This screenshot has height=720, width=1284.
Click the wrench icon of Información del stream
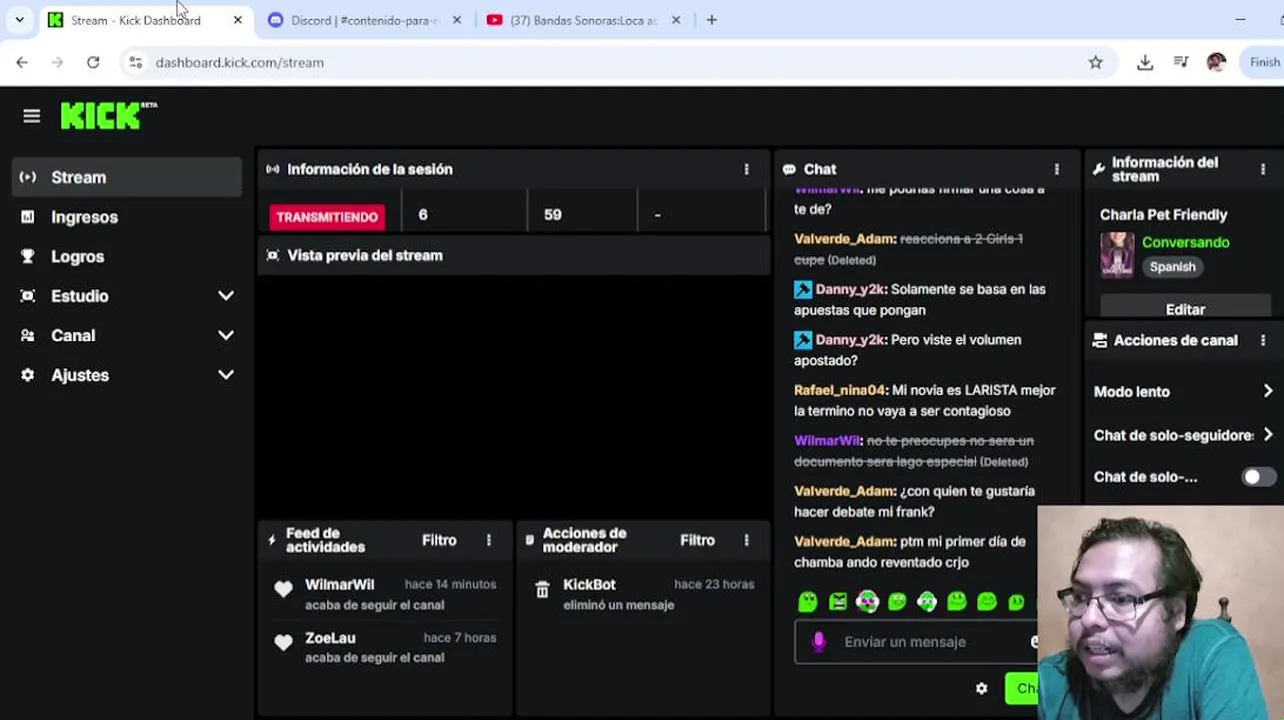pyautogui.click(x=1099, y=169)
